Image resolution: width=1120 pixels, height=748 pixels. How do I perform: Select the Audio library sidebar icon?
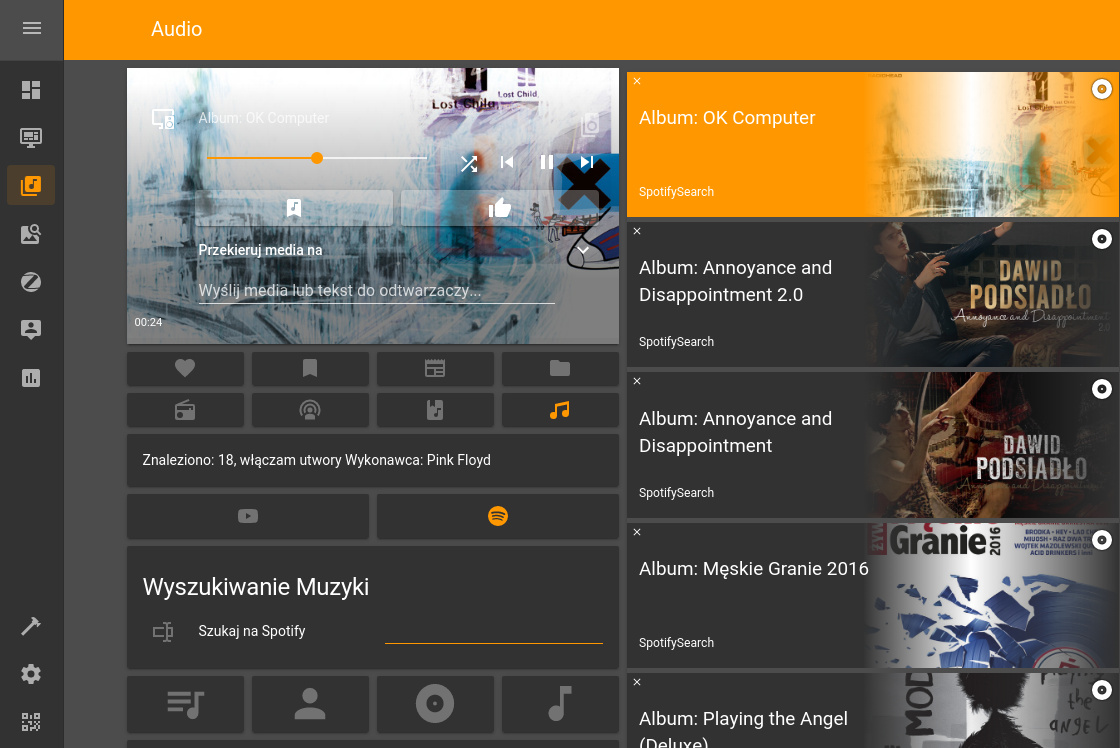(31, 186)
